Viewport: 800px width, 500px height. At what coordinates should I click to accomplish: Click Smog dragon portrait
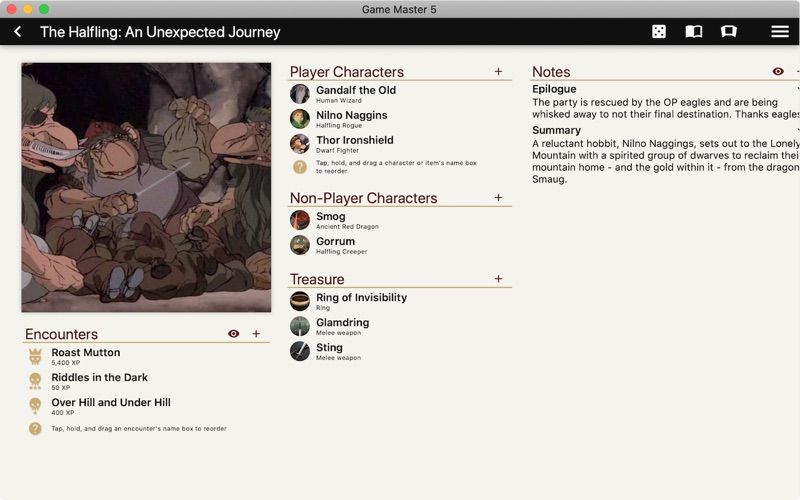click(300, 220)
